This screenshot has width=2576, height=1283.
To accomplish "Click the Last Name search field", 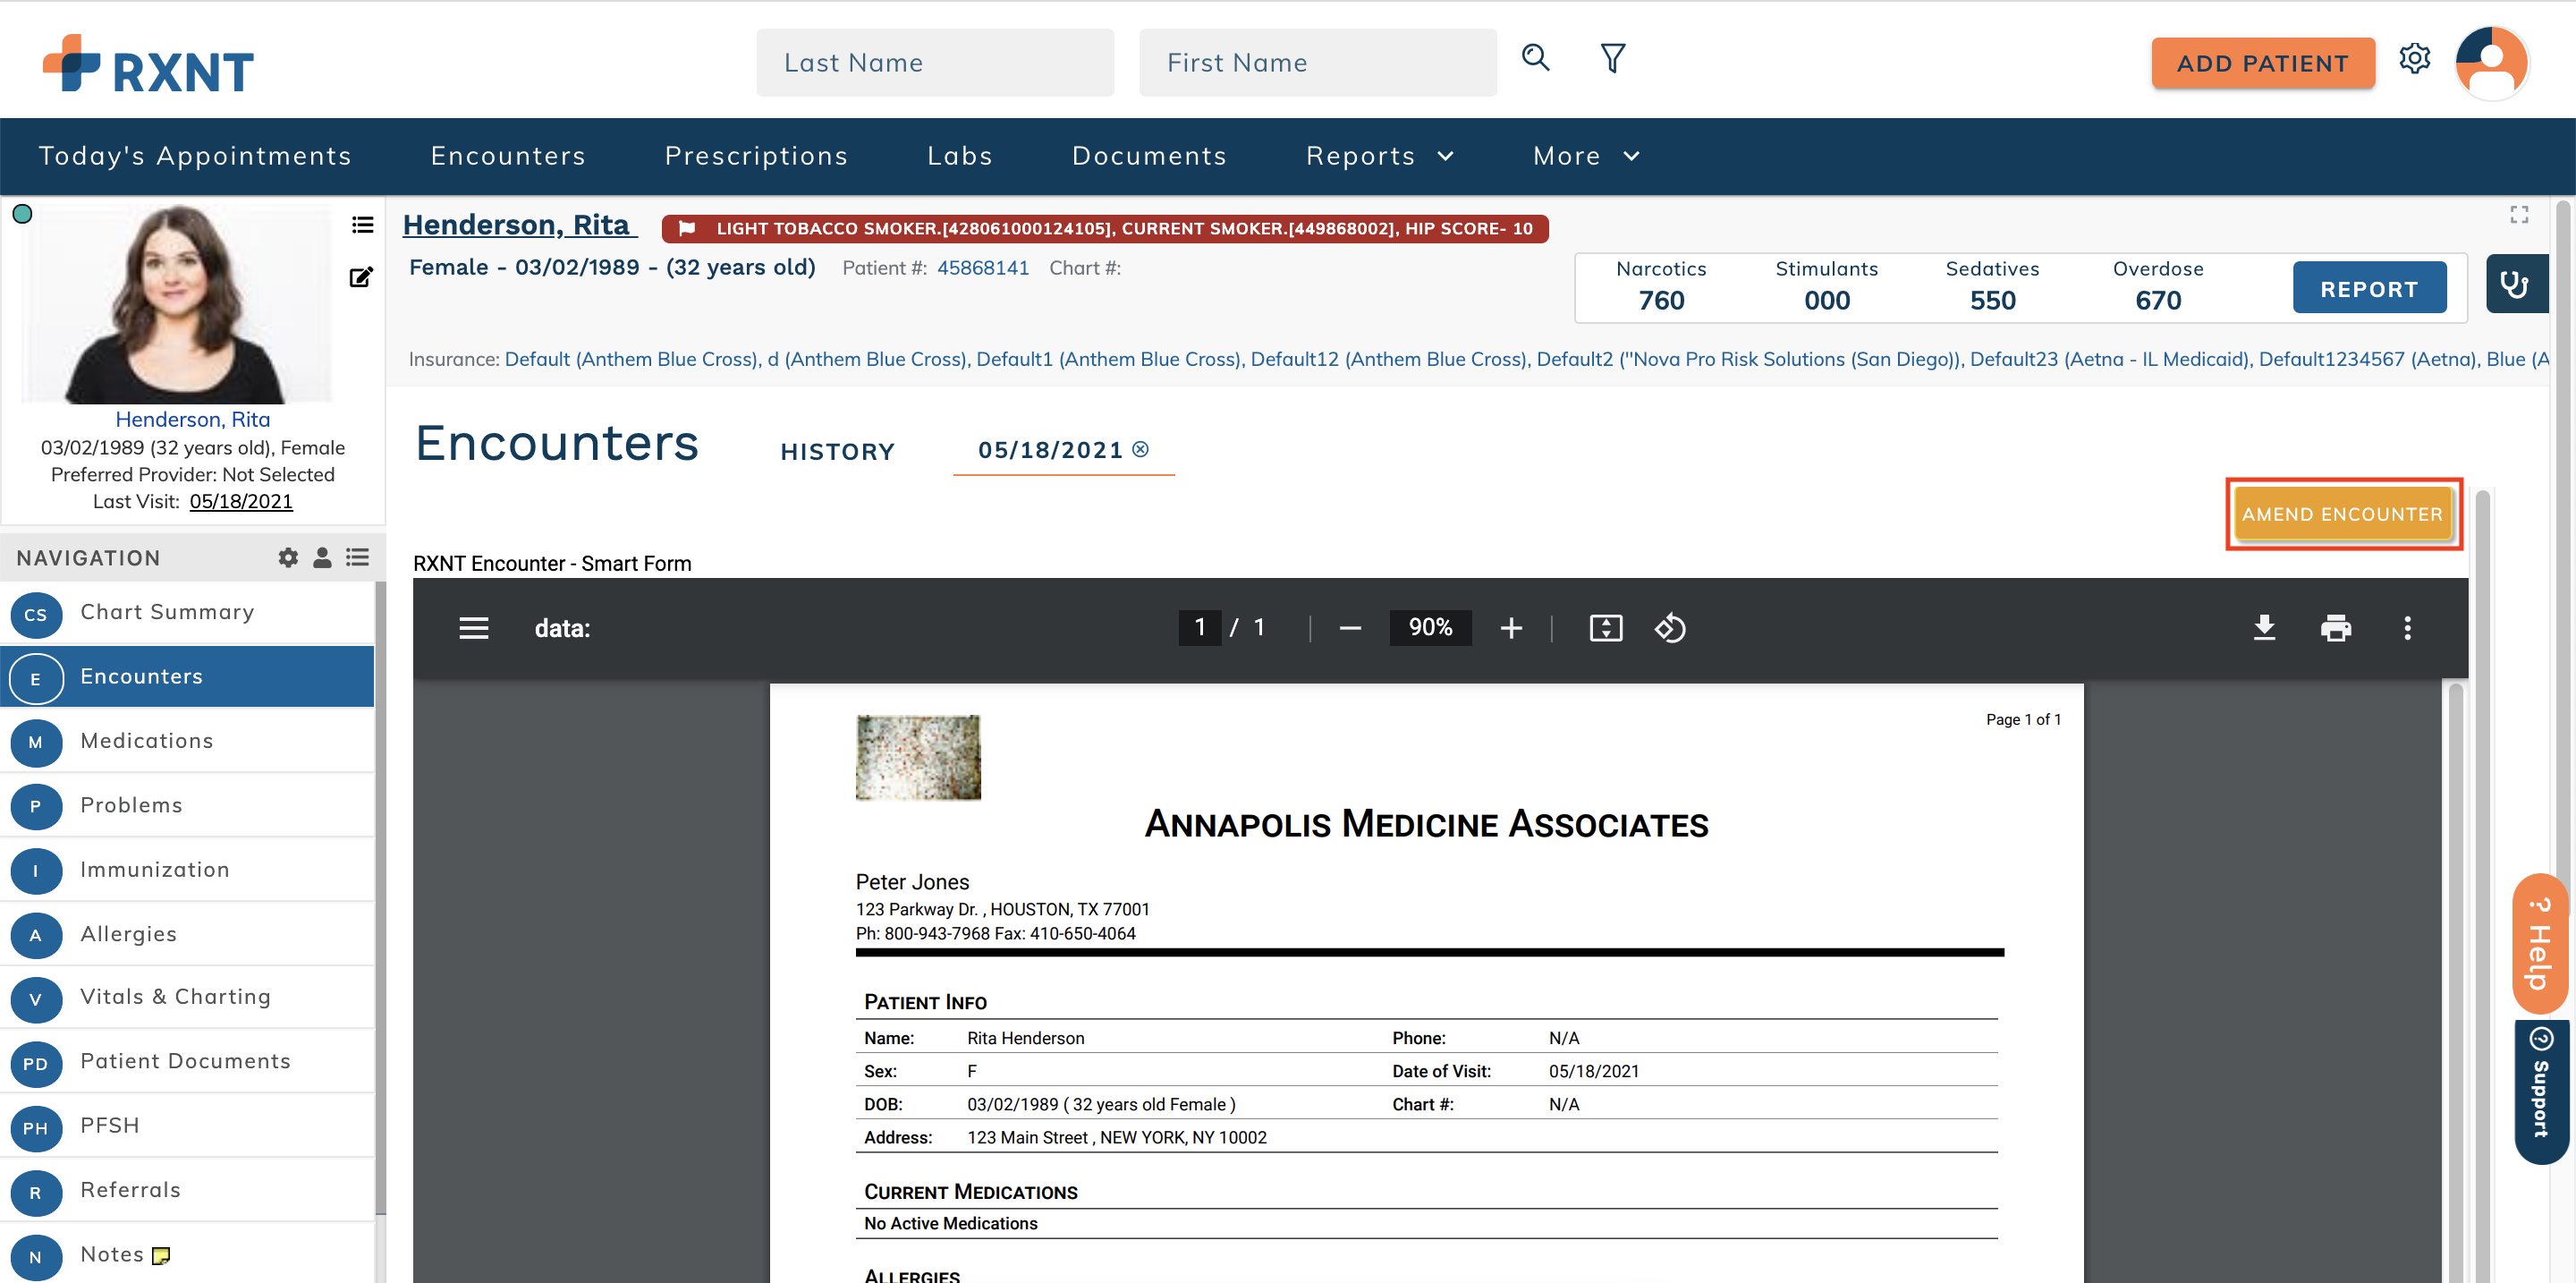I will tap(934, 62).
